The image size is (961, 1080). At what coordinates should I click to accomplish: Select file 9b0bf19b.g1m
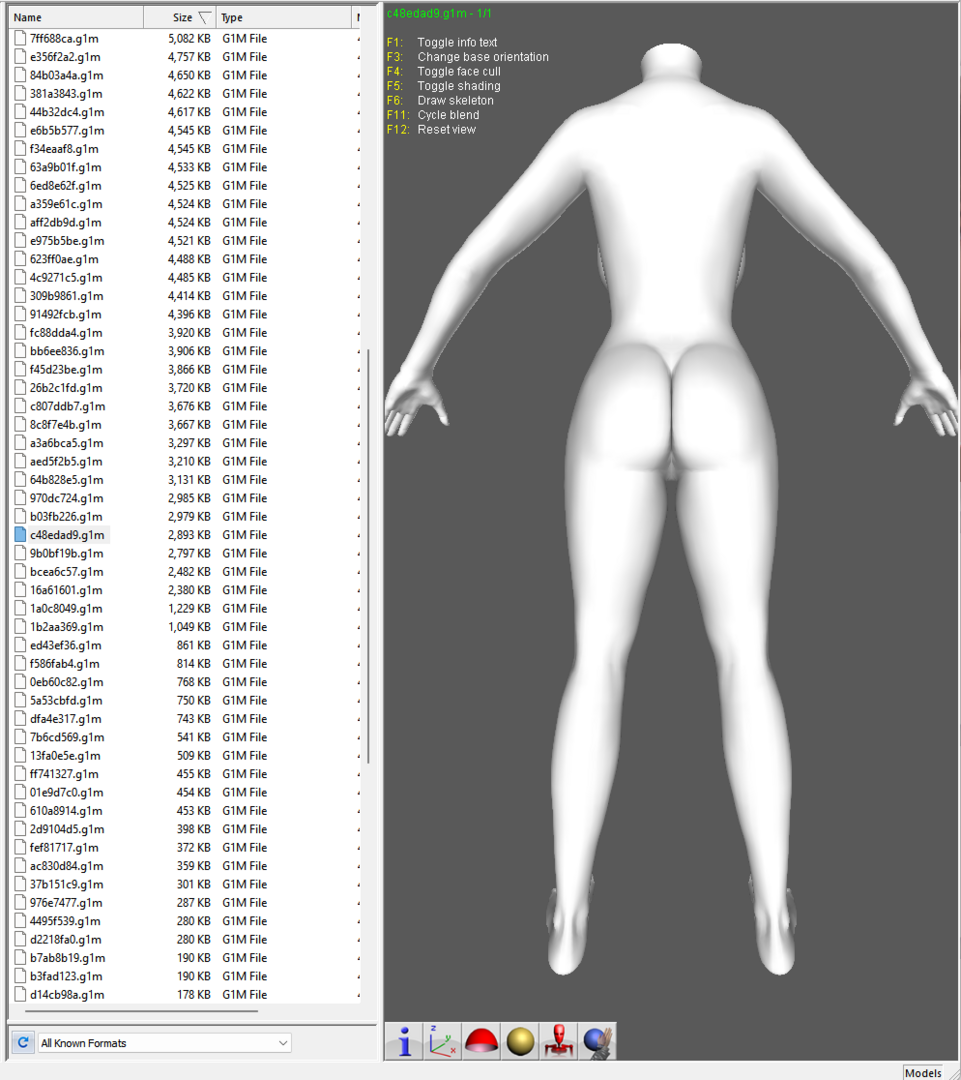tap(66, 553)
